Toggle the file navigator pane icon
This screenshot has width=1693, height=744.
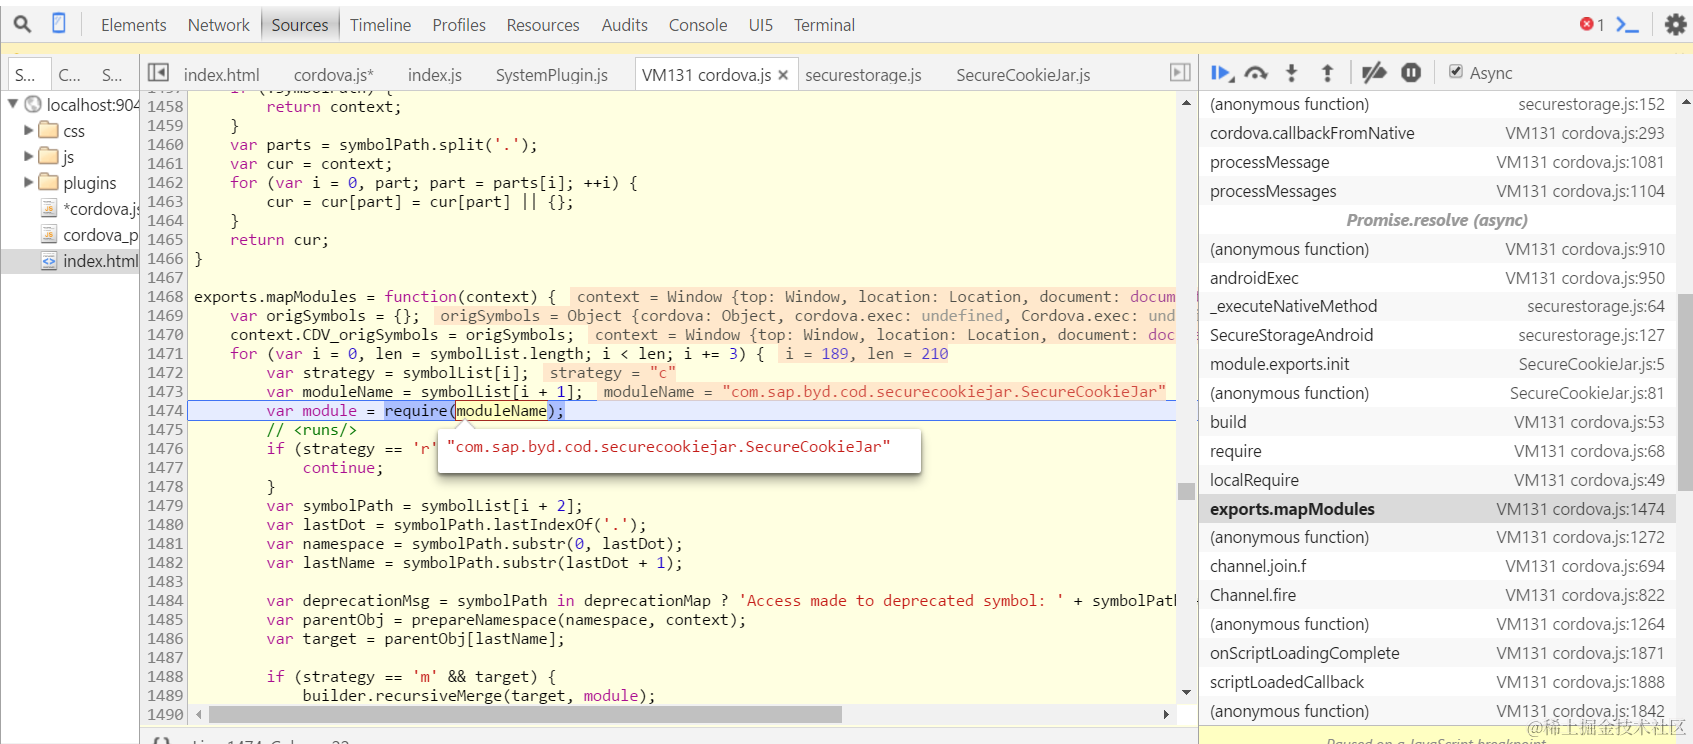[158, 72]
